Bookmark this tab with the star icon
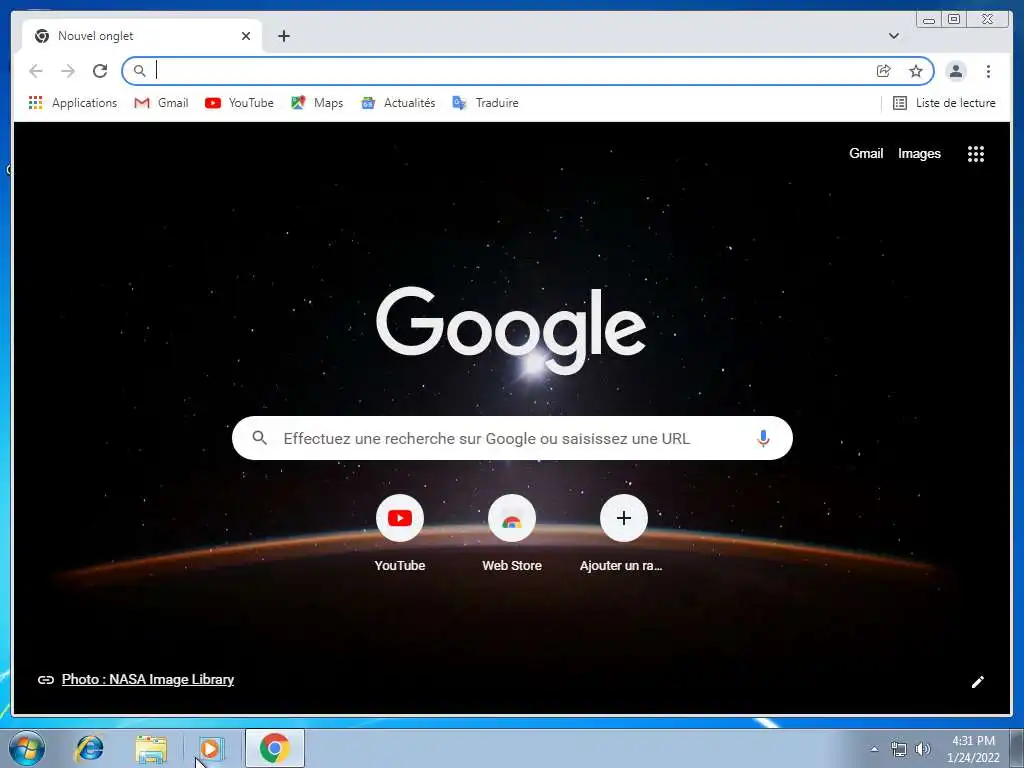The height and width of the screenshot is (768, 1024). pos(916,71)
